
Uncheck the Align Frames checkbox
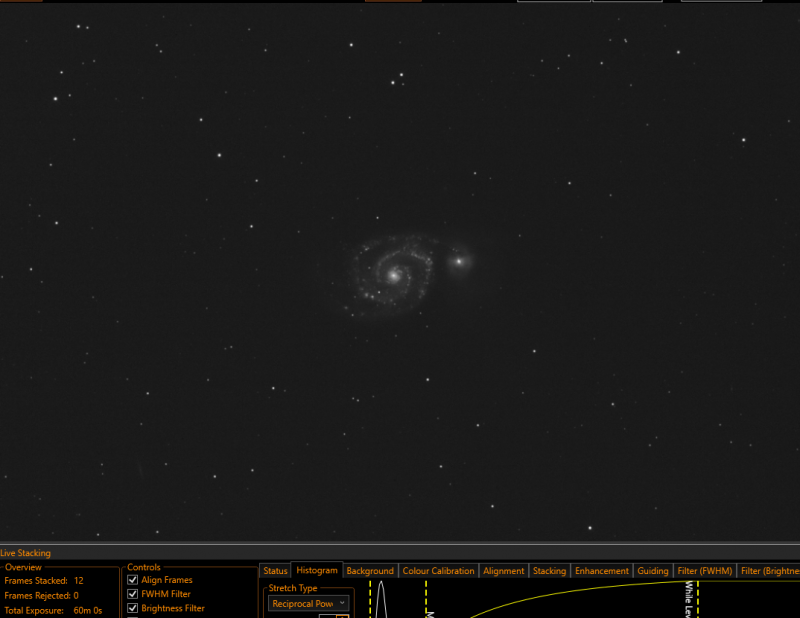133,580
